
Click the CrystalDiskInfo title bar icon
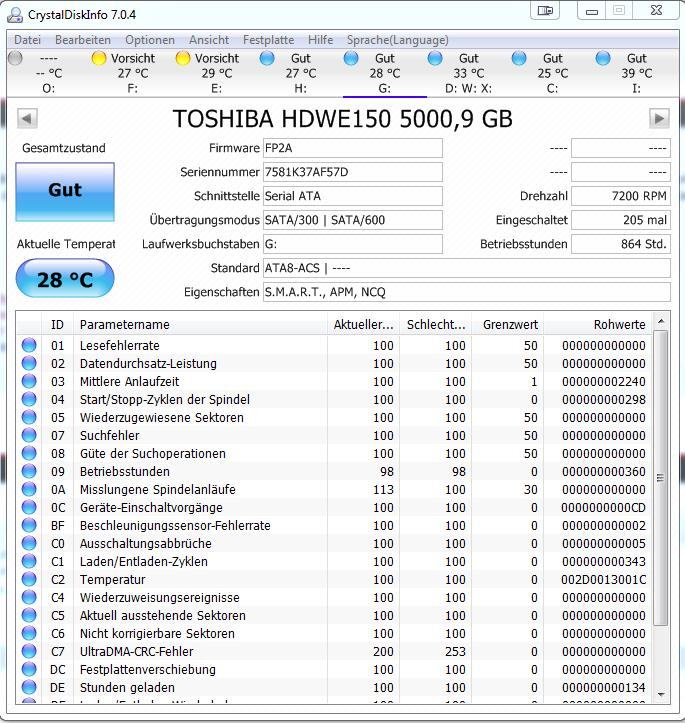15,15
